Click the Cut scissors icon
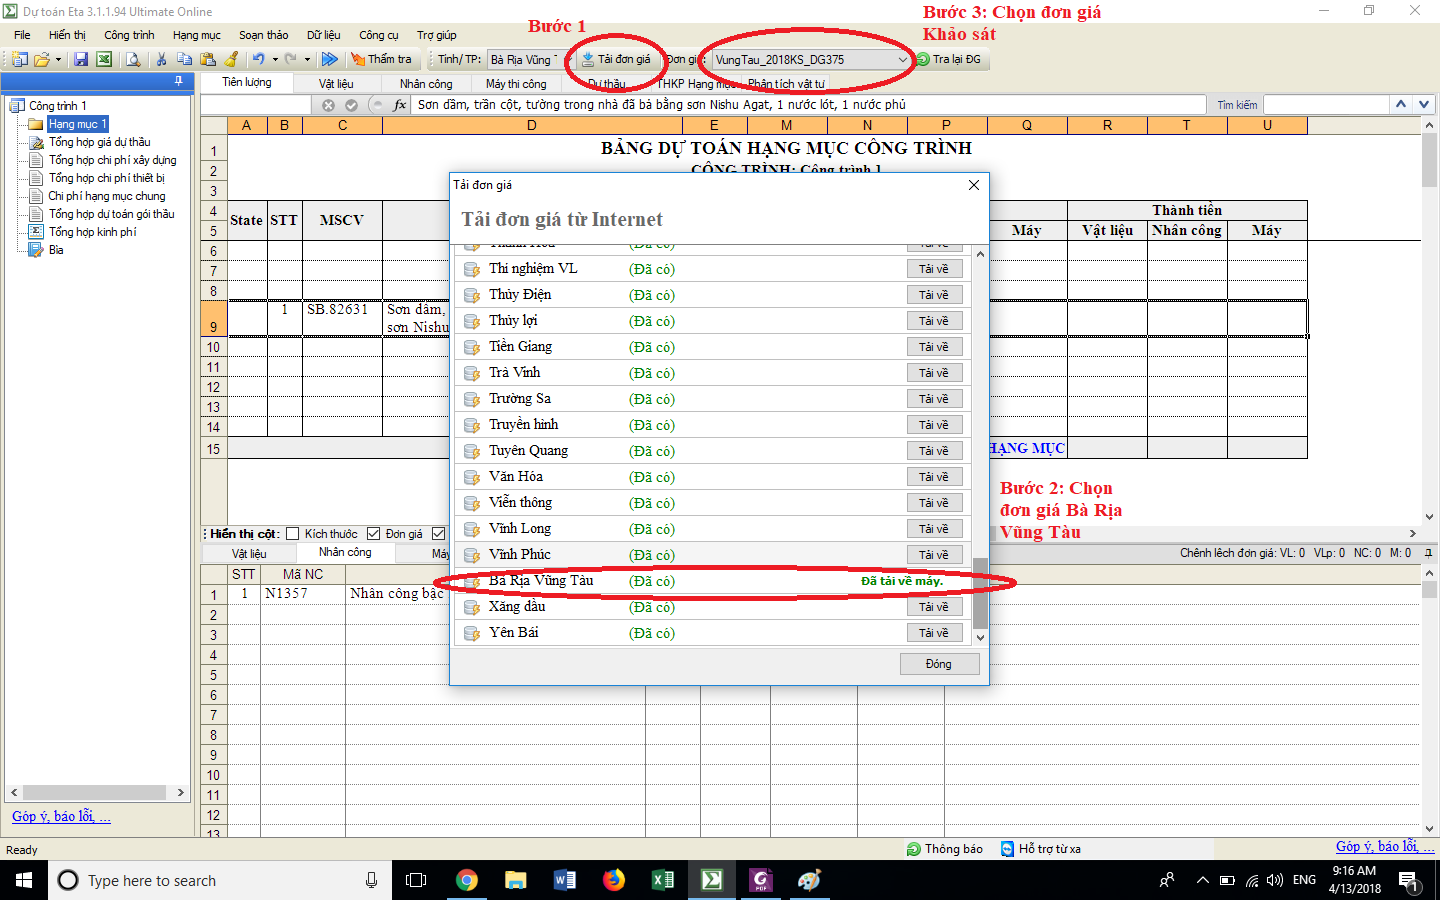 pos(161,60)
